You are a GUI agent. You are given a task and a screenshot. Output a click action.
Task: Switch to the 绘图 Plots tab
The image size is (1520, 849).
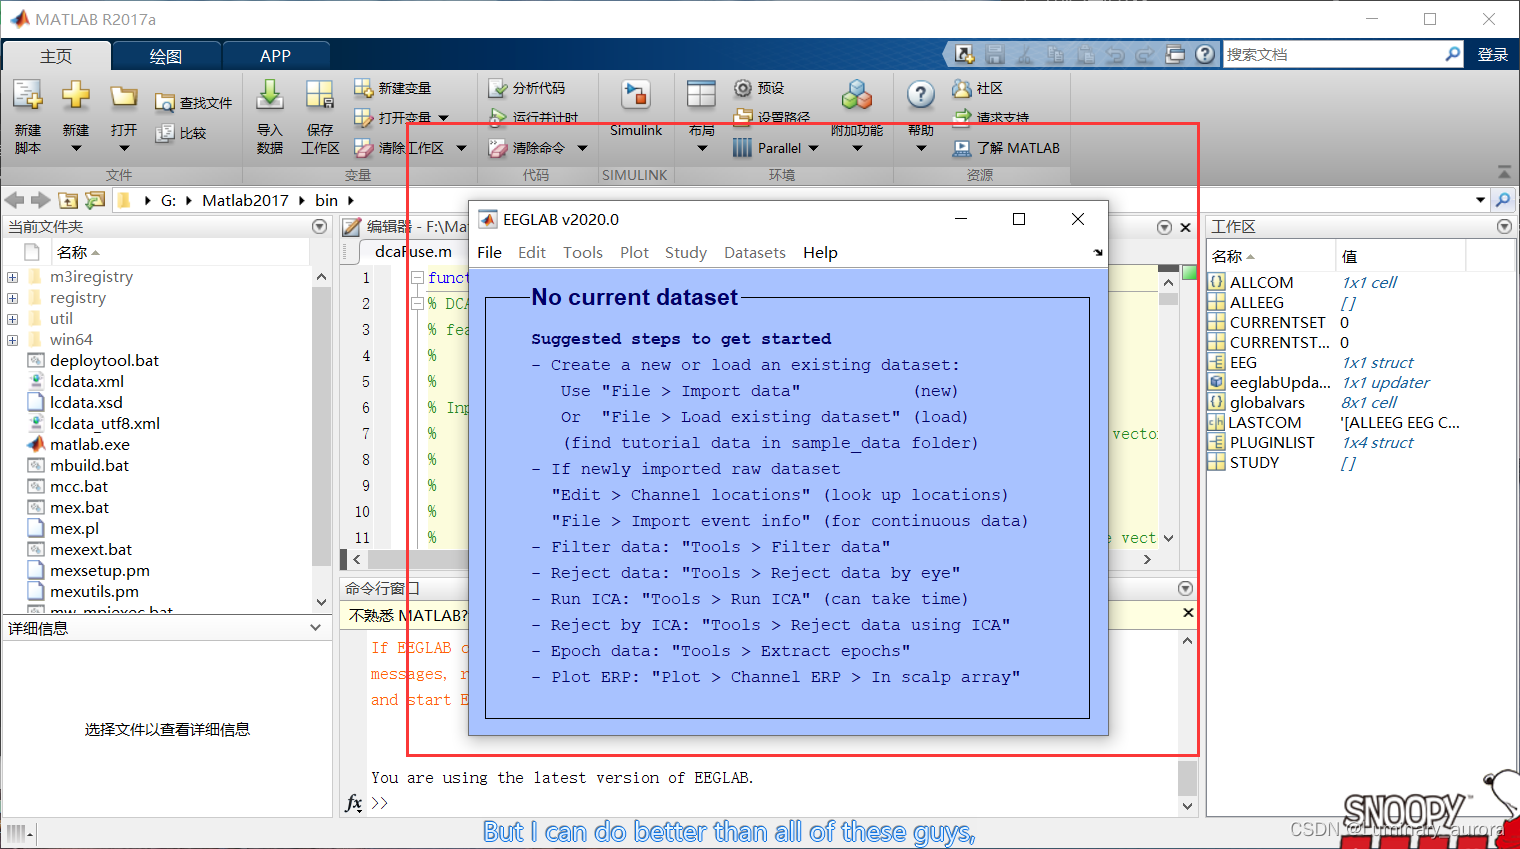166,56
